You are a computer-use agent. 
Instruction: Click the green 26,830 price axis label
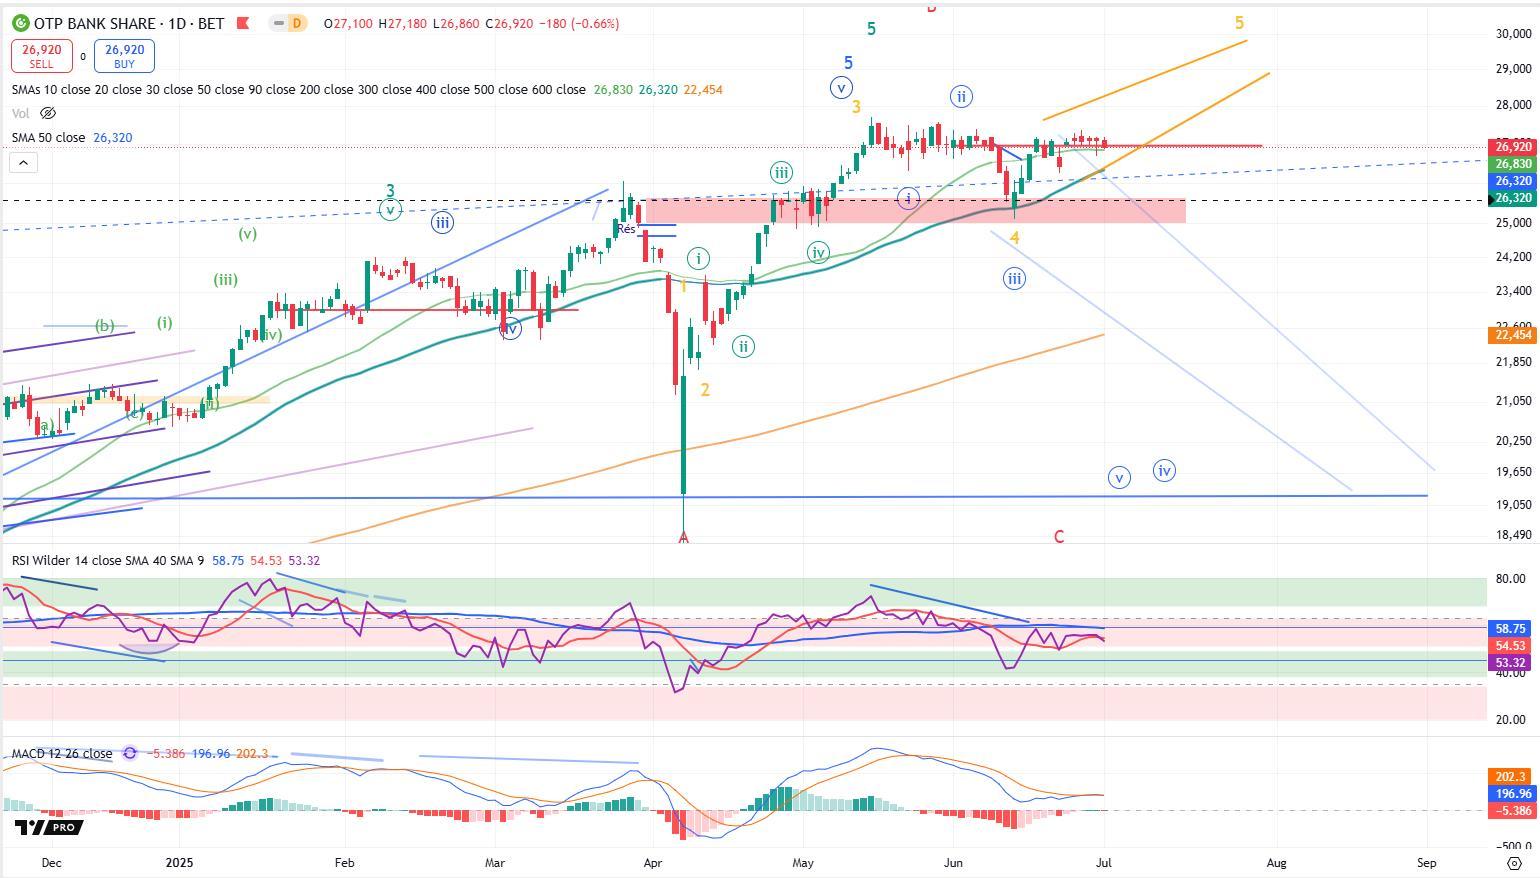click(1514, 164)
